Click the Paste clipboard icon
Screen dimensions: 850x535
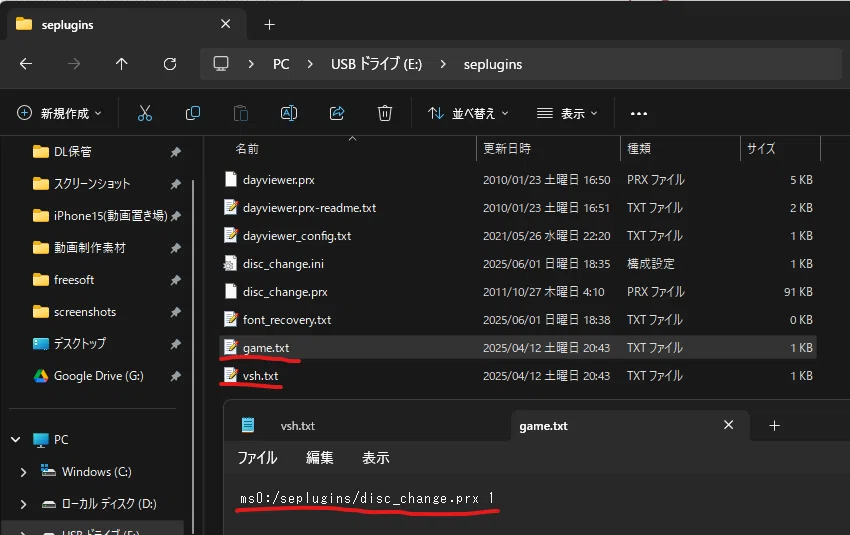point(241,113)
